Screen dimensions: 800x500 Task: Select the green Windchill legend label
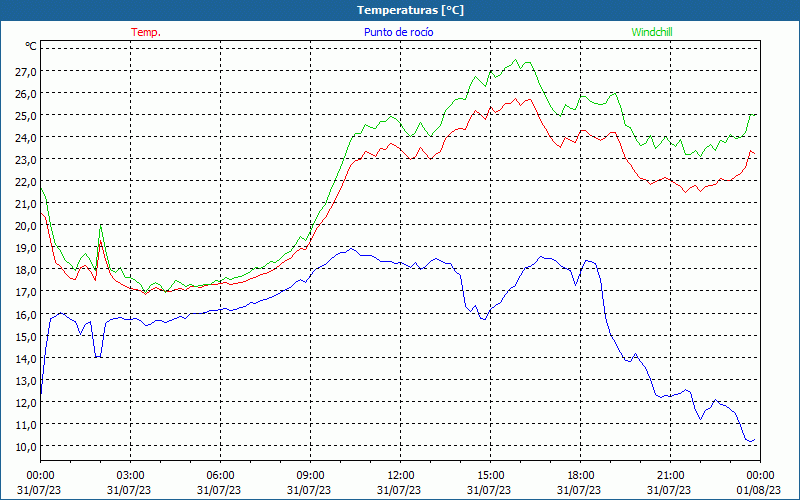(x=652, y=32)
